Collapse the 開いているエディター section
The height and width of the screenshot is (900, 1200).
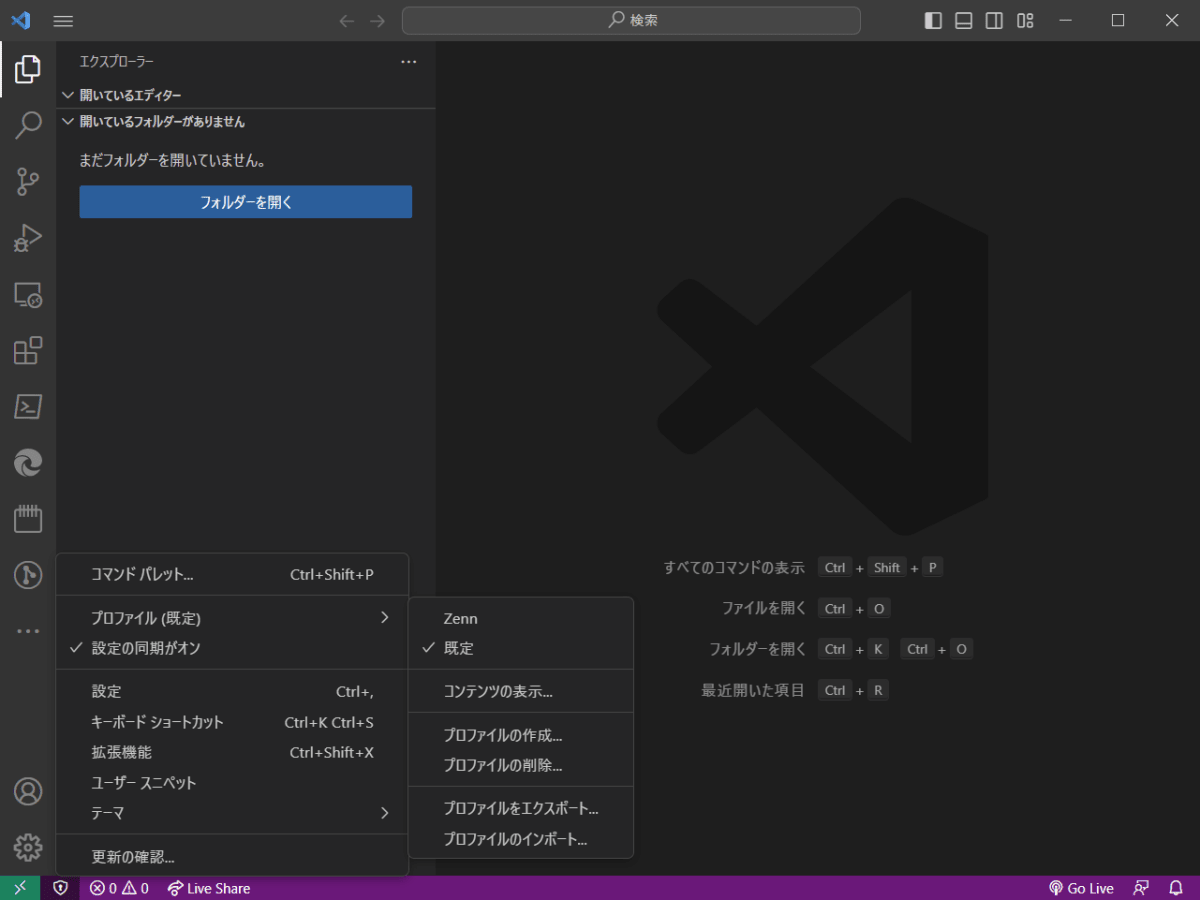[245, 95]
